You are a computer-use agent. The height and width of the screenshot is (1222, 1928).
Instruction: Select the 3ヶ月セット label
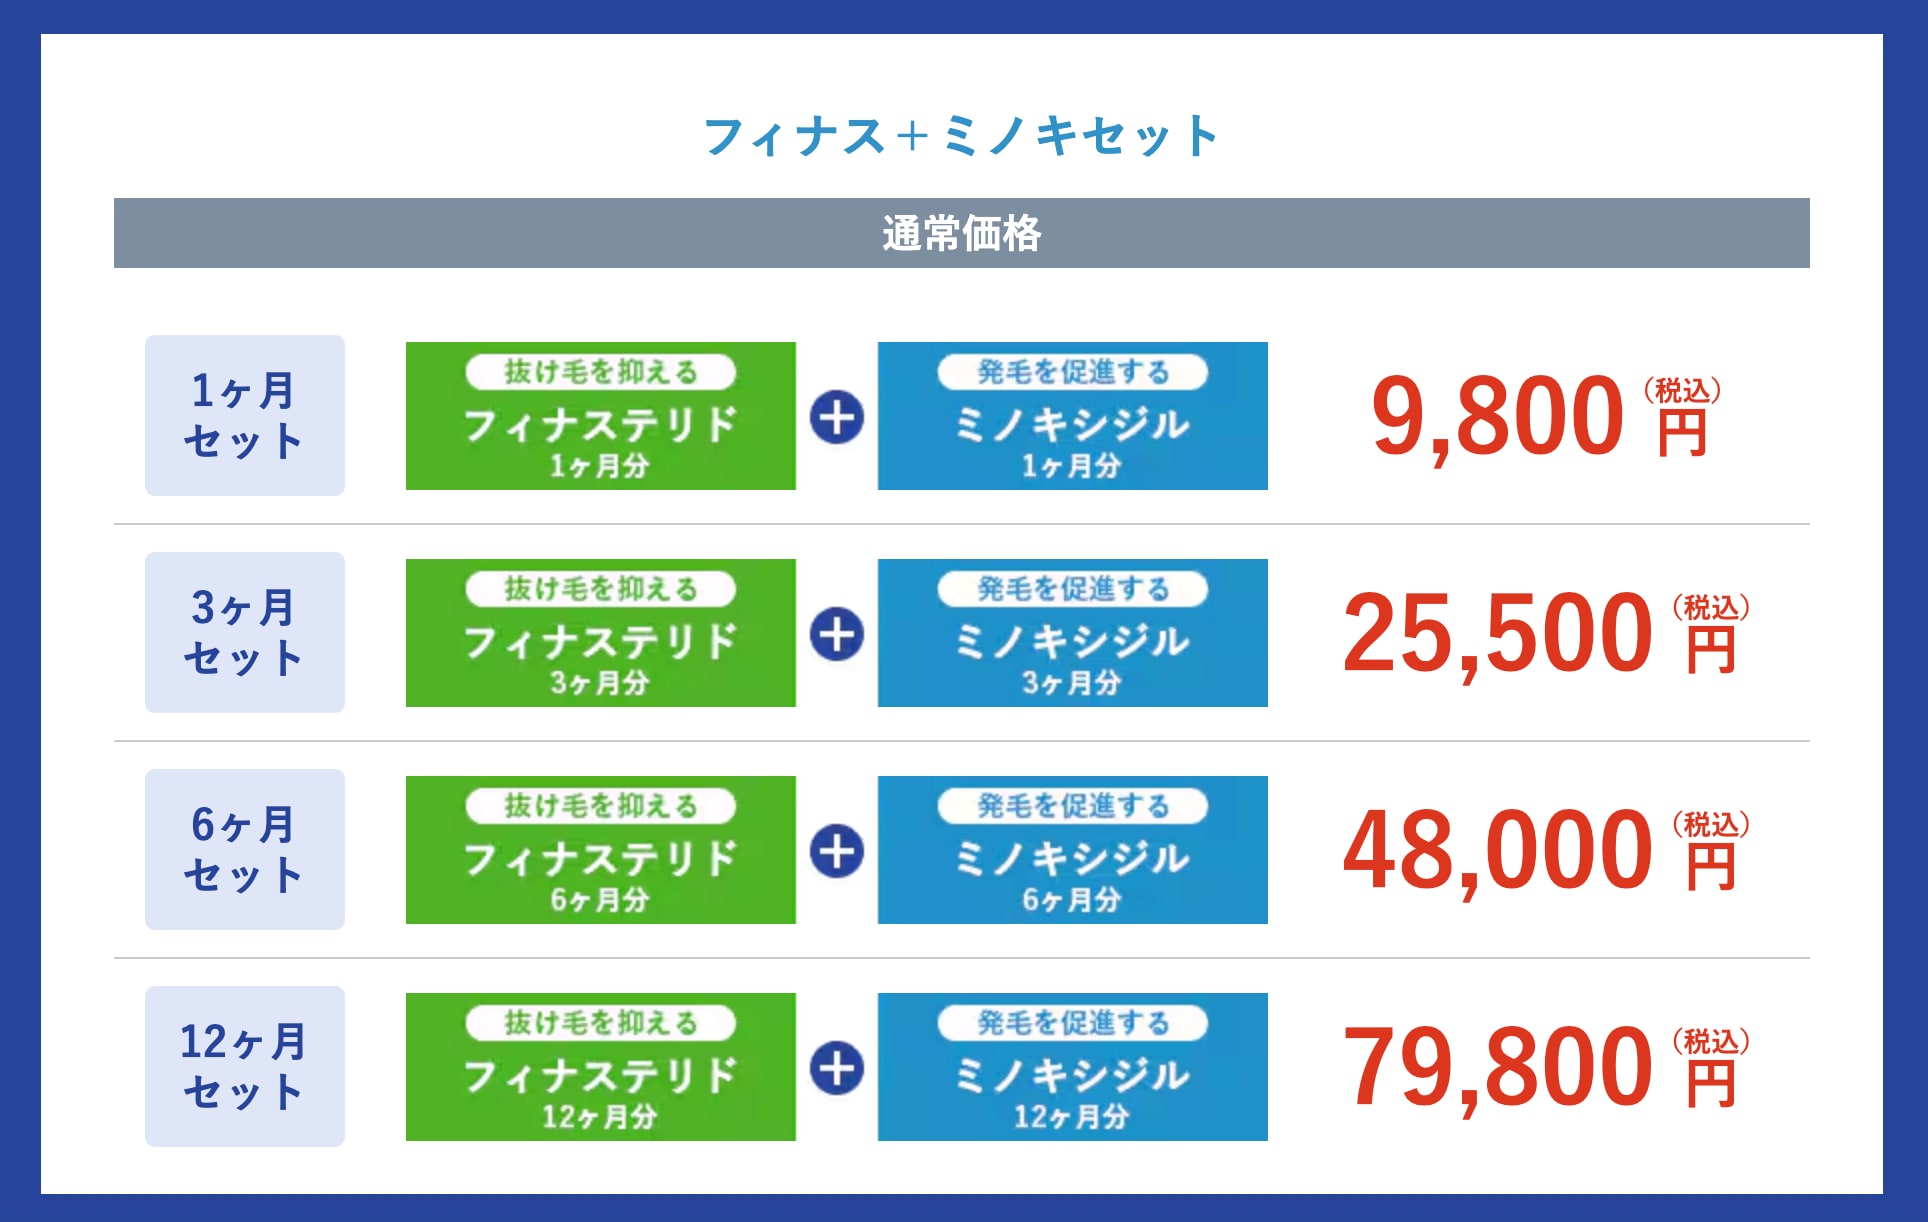click(x=245, y=632)
